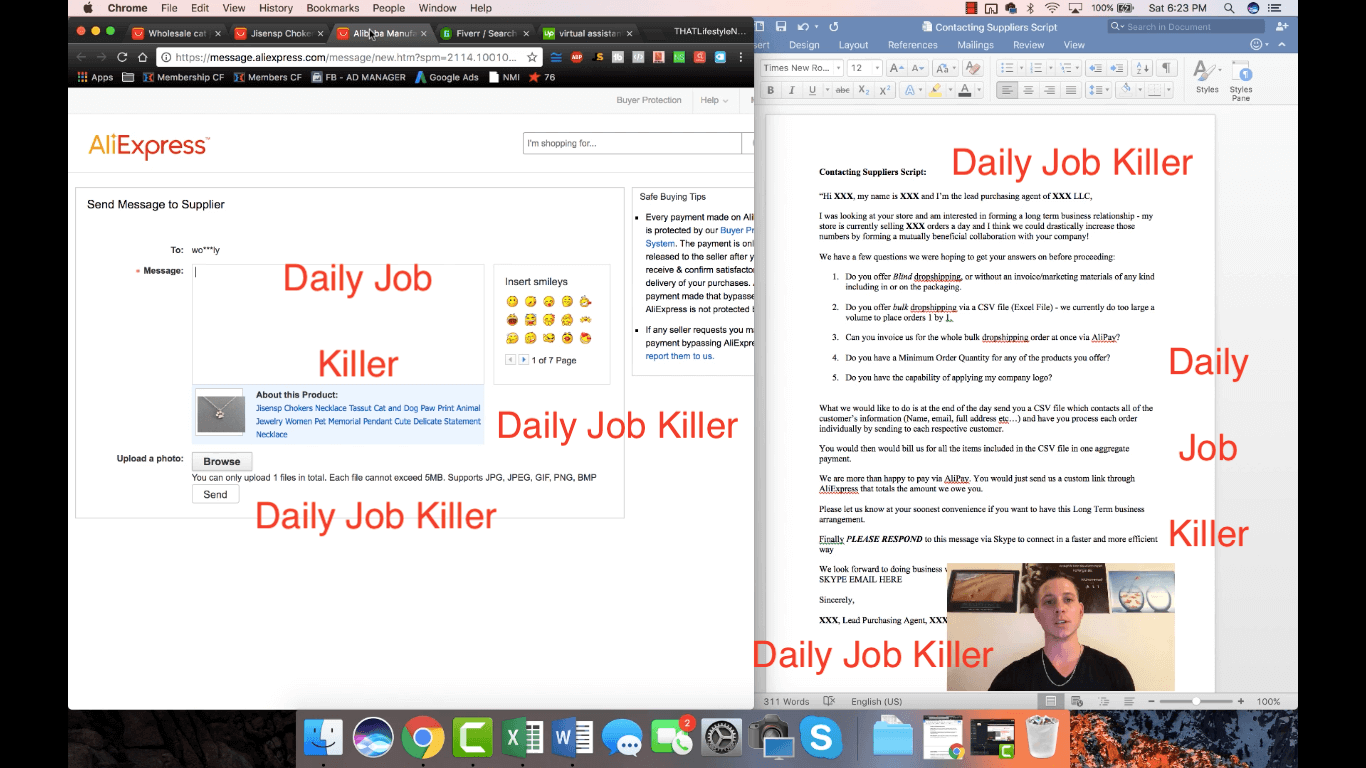Screen dimensions: 1366x768
Task: Click the AdBlock Plus extension icon in Chrome
Action: click(x=577, y=57)
